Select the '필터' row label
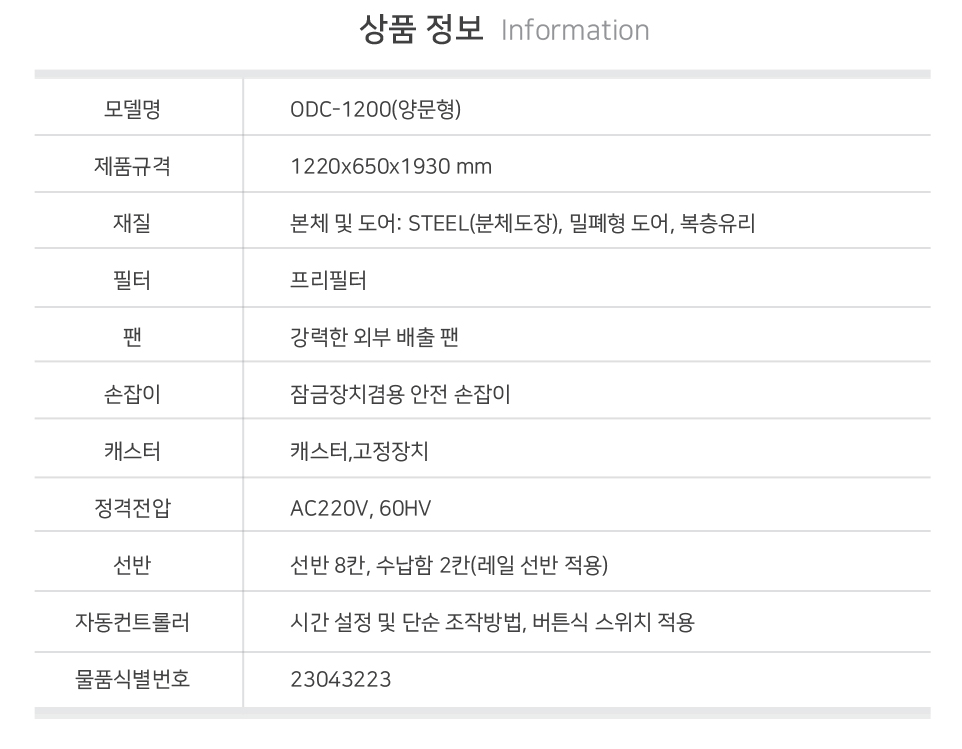The height and width of the screenshot is (749, 962). [x=131, y=280]
